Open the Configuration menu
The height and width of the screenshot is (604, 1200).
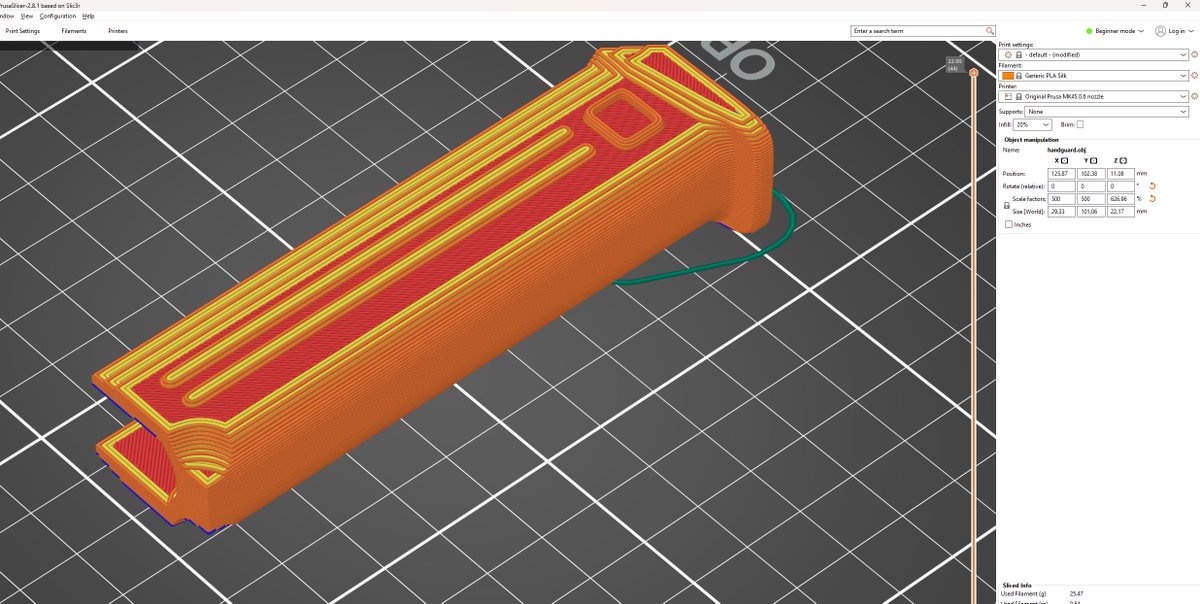point(56,16)
